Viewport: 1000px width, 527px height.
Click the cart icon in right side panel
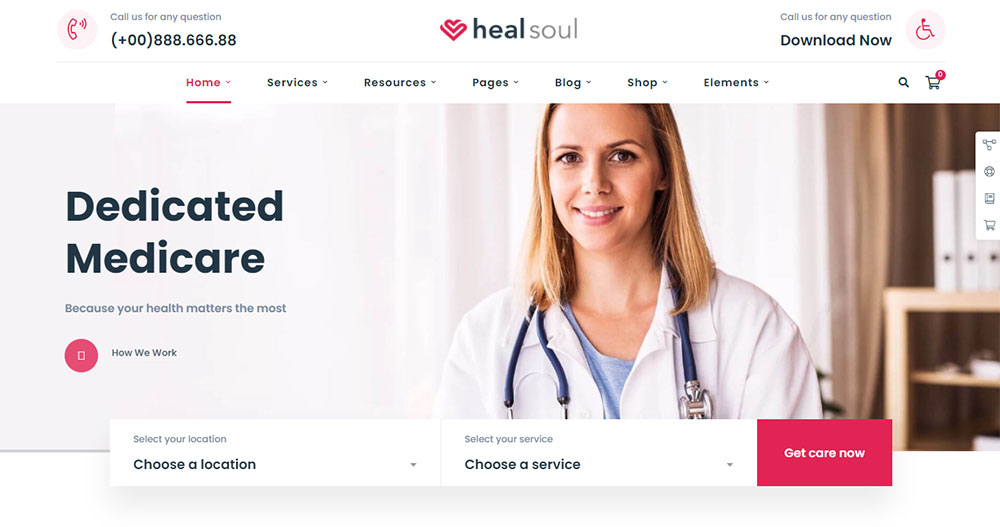[989, 225]
